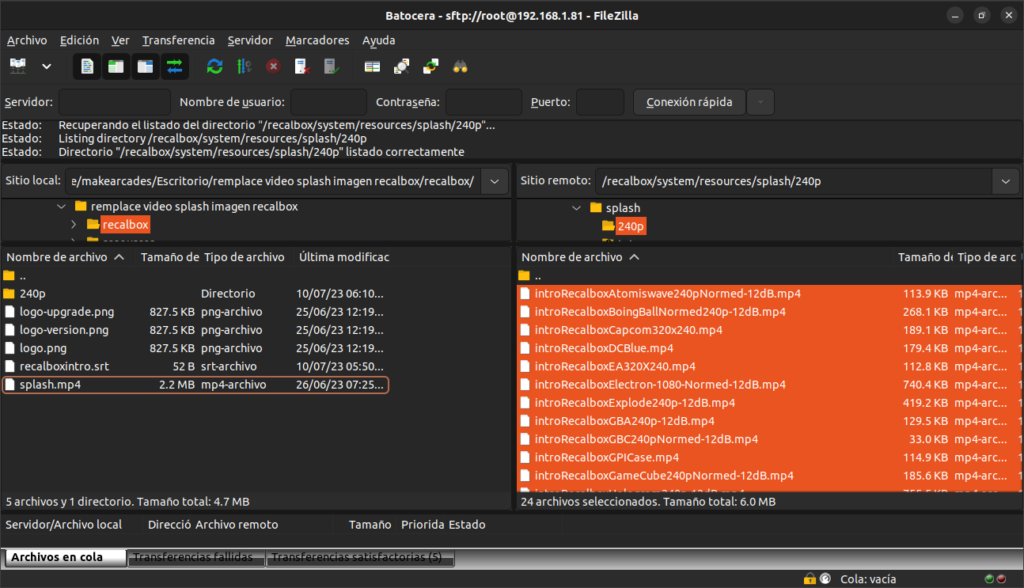Reconnect to the last server
The image size is (1024, 588).
click(x=331, y=66)
